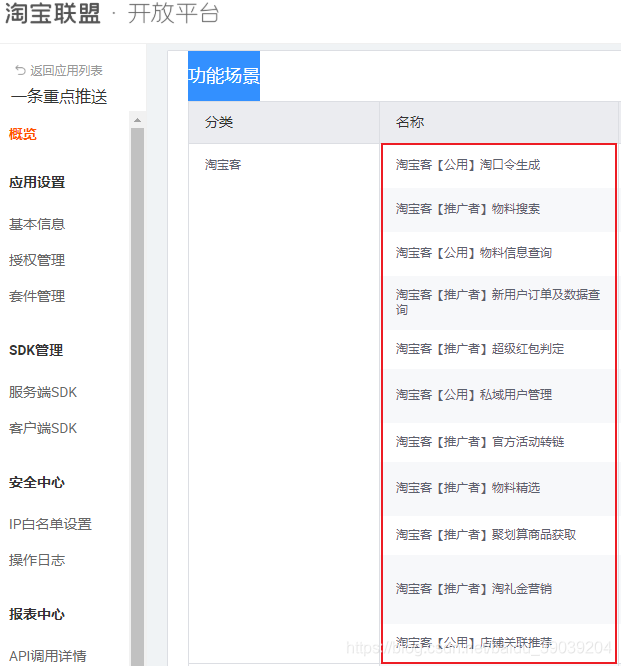Click the 报表中心 section heading
The width and height of the screenshot is (621, 666).
(37, 614)
